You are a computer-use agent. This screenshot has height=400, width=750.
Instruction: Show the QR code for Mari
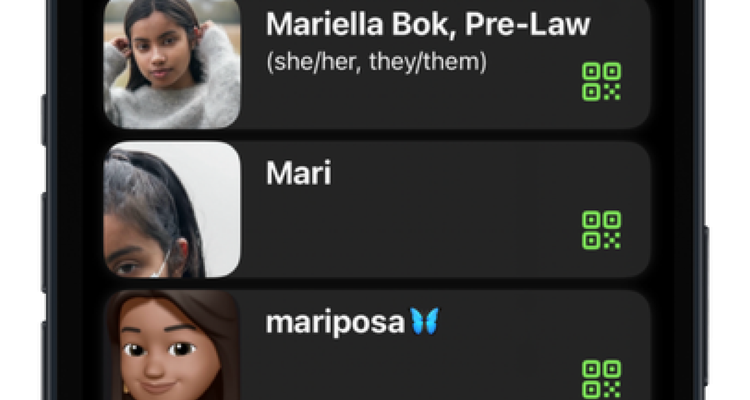pyautogui.click(x=601, y=230)
